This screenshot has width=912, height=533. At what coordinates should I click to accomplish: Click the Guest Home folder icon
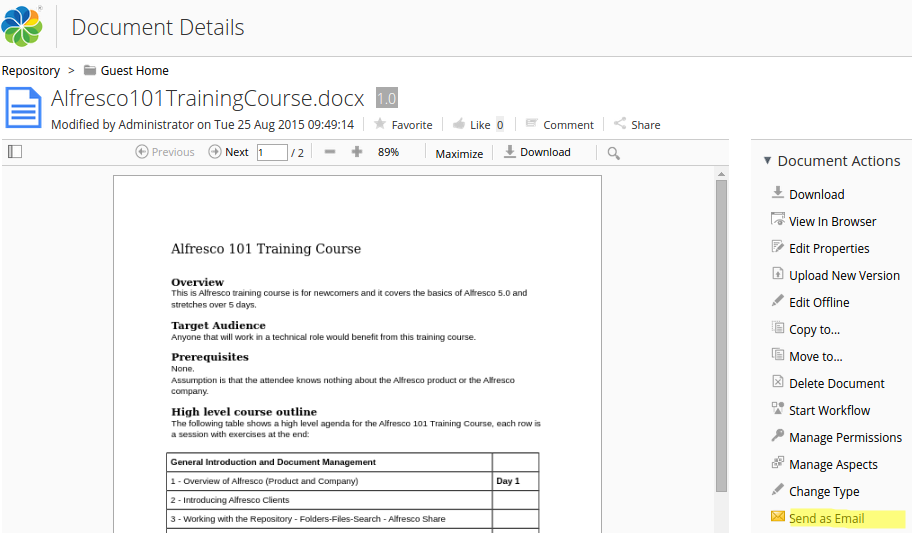pos(90,70)
